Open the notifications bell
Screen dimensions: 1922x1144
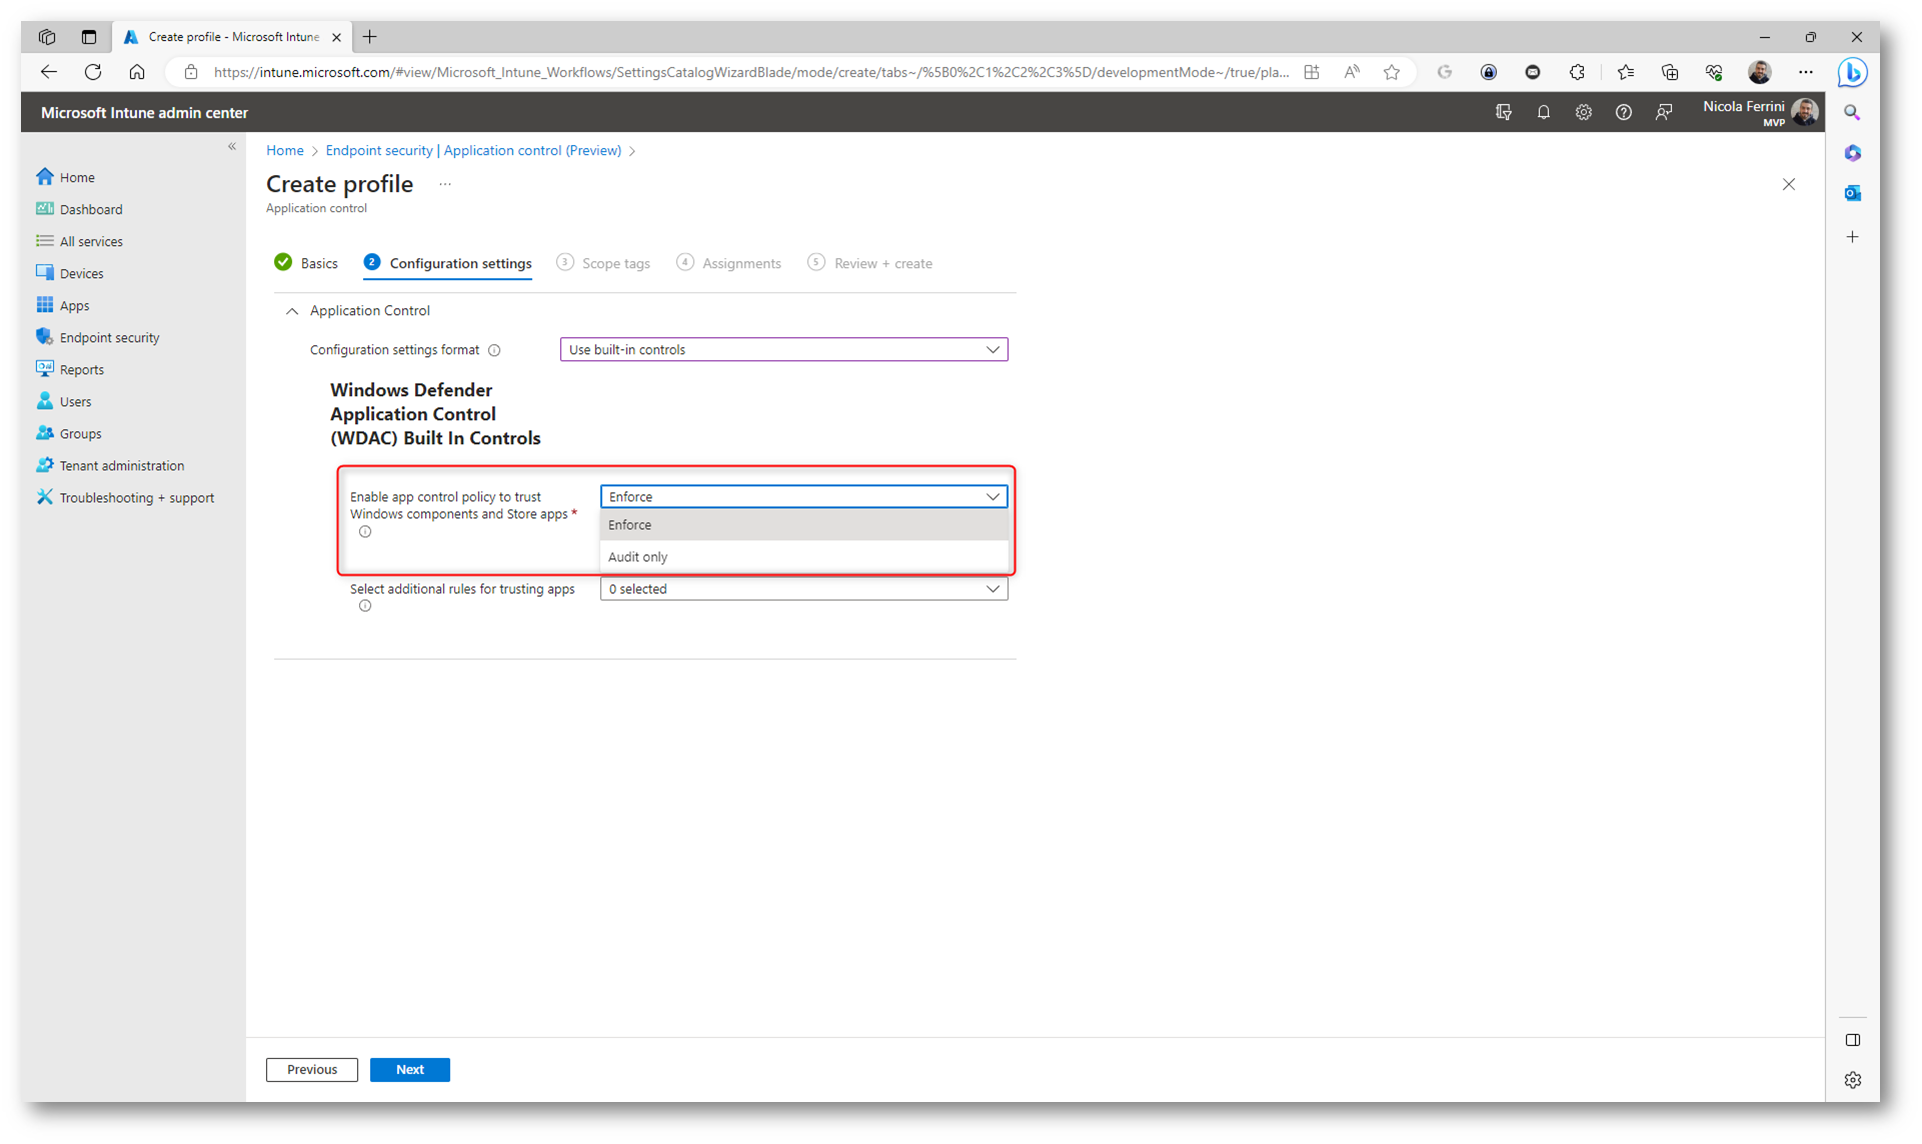click(x=1543, y=112)
